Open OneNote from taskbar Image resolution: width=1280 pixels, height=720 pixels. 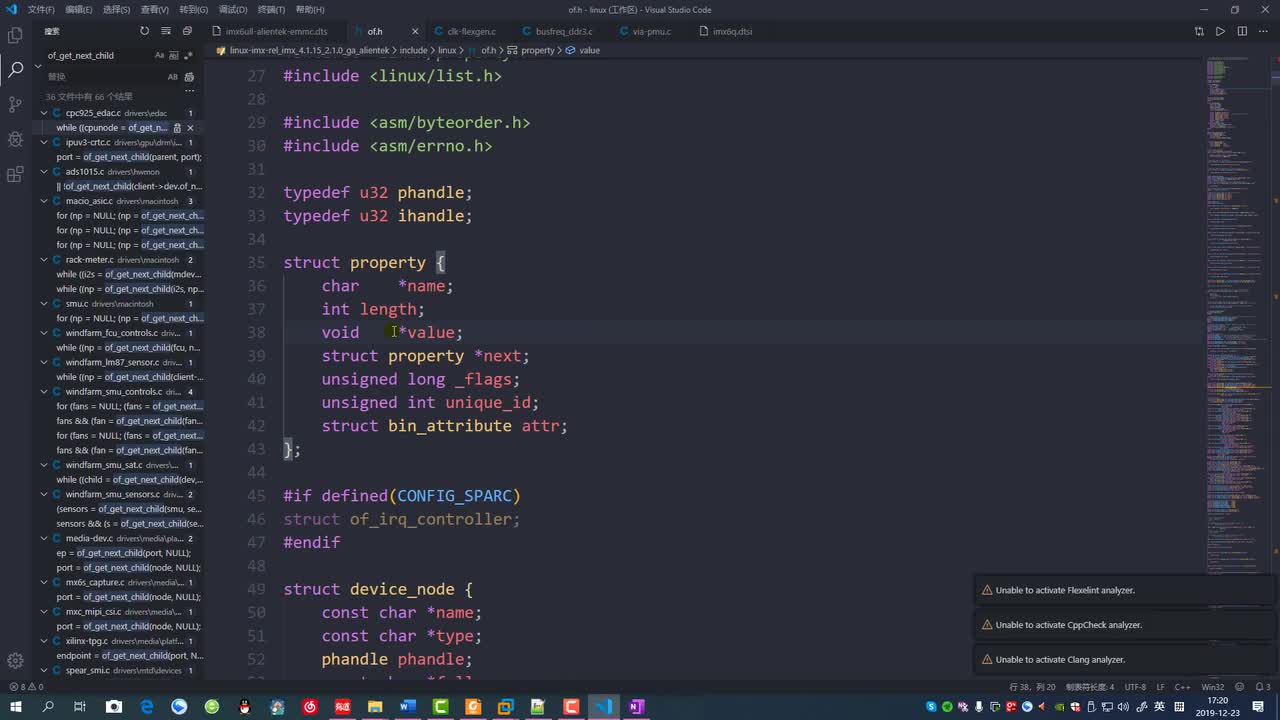pos(636,707)
